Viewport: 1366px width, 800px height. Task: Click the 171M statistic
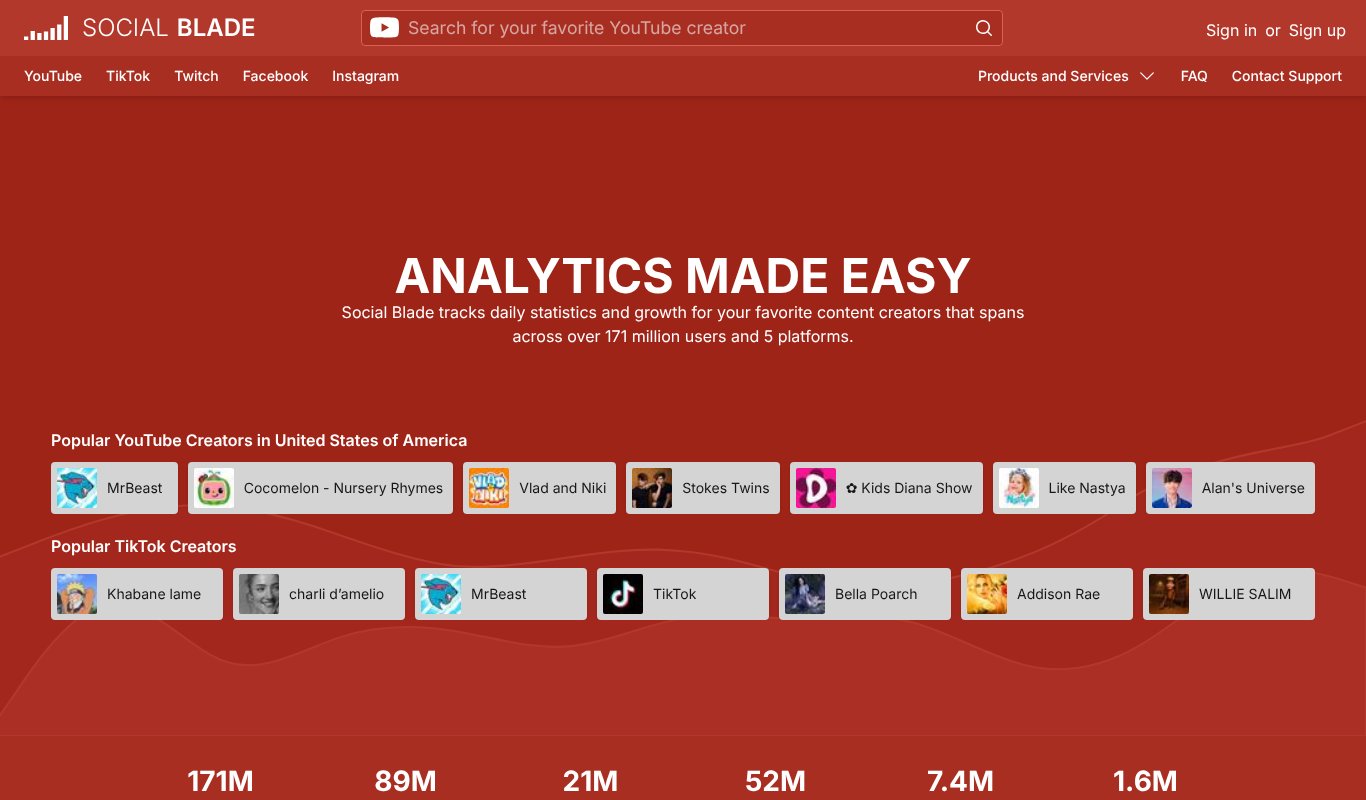point(220,781)
